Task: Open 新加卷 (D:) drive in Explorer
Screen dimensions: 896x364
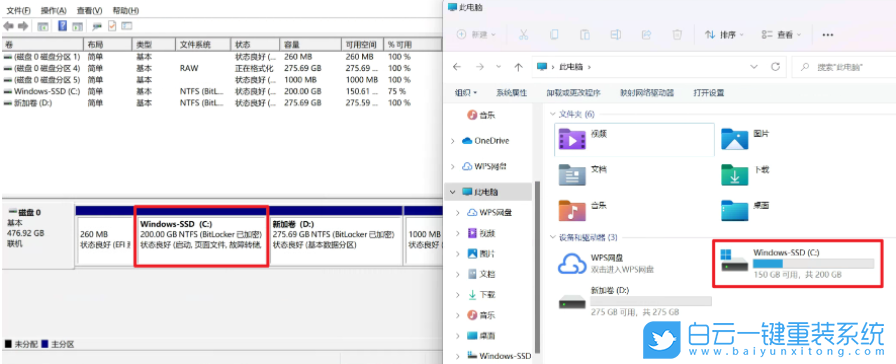Action: 634,301
